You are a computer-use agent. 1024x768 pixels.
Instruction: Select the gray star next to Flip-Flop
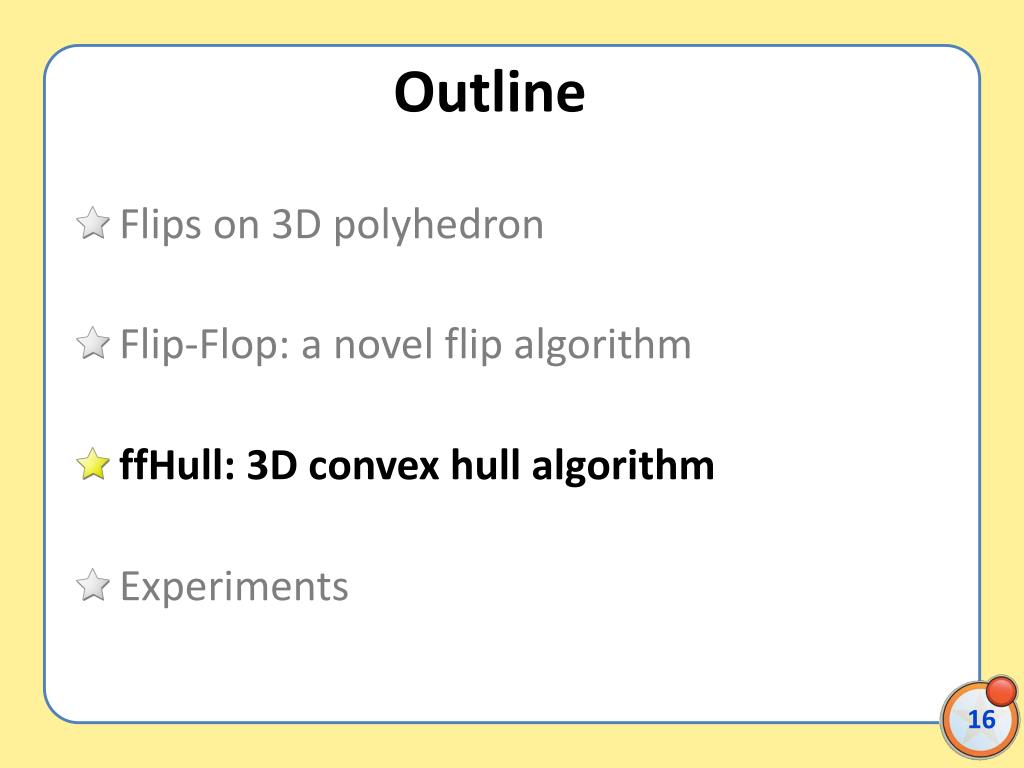(x=93, y=343)
